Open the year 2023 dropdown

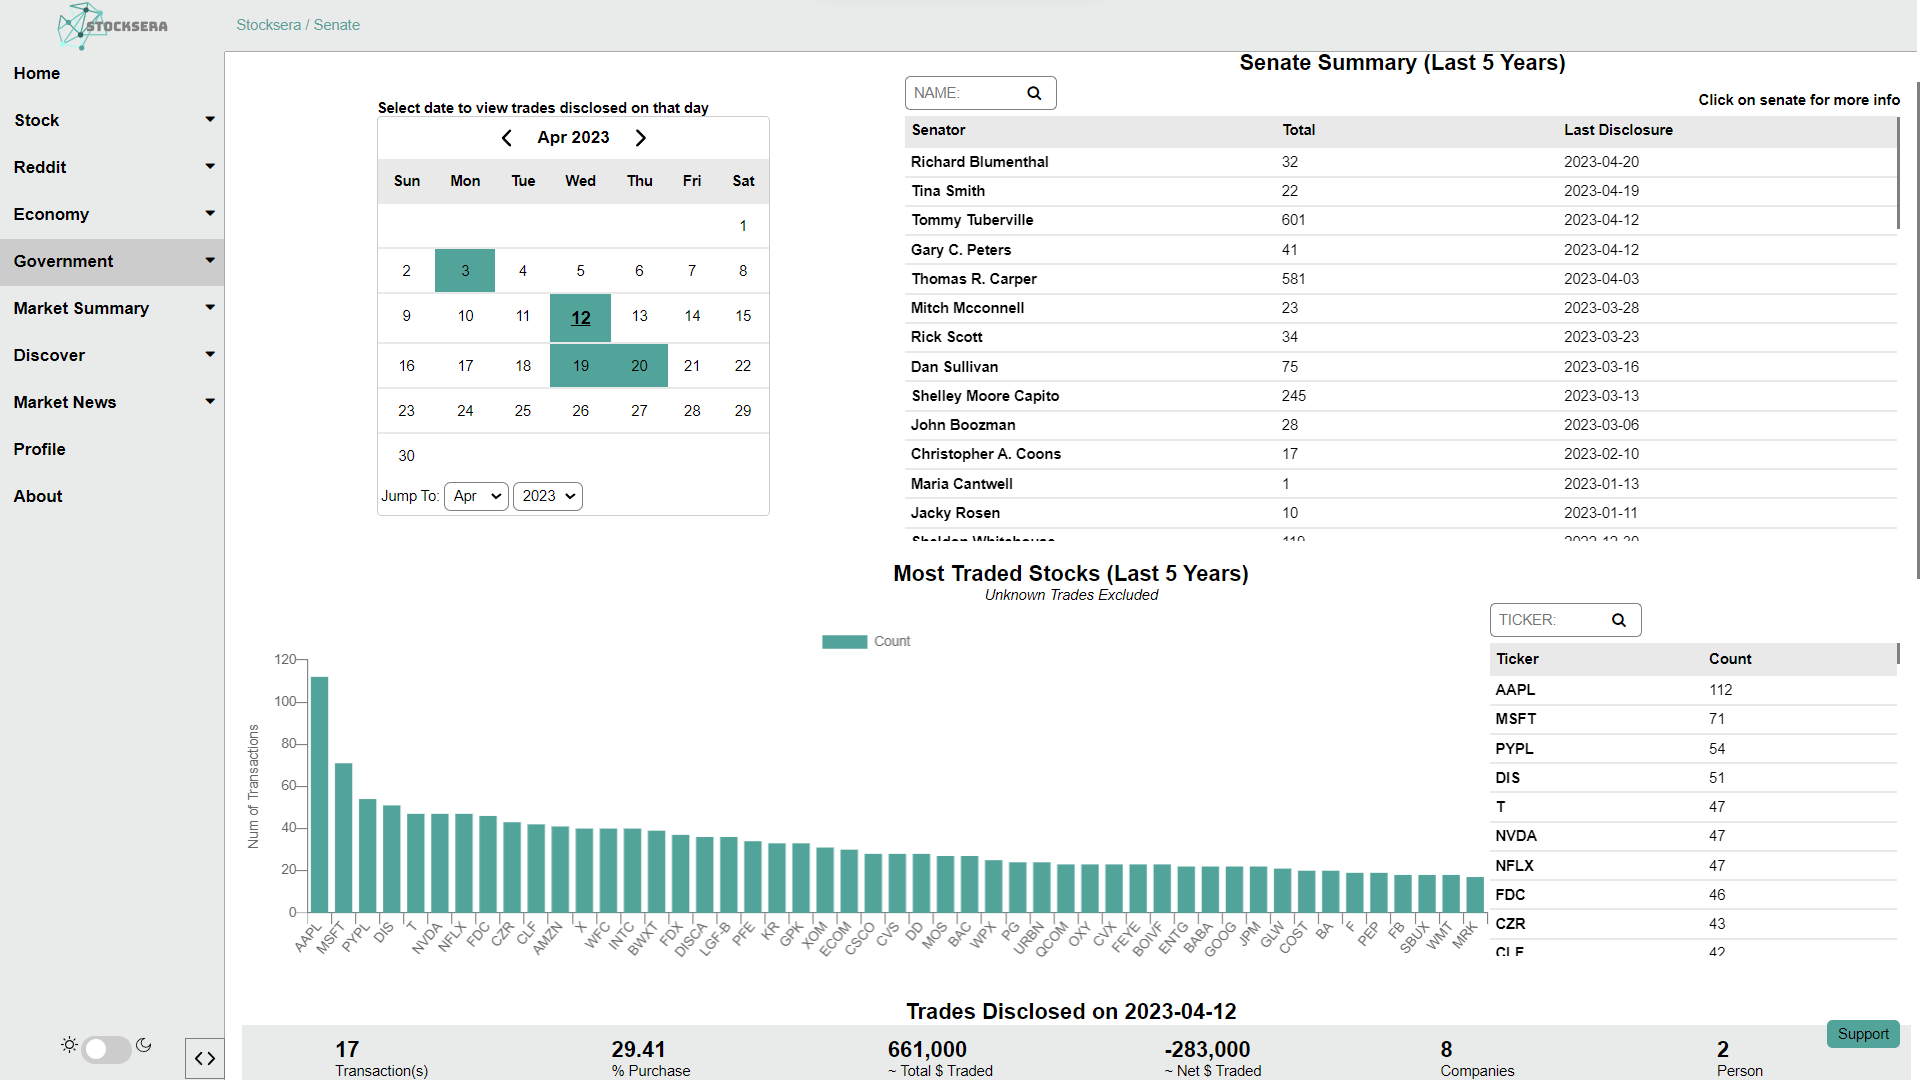[547, 496]
